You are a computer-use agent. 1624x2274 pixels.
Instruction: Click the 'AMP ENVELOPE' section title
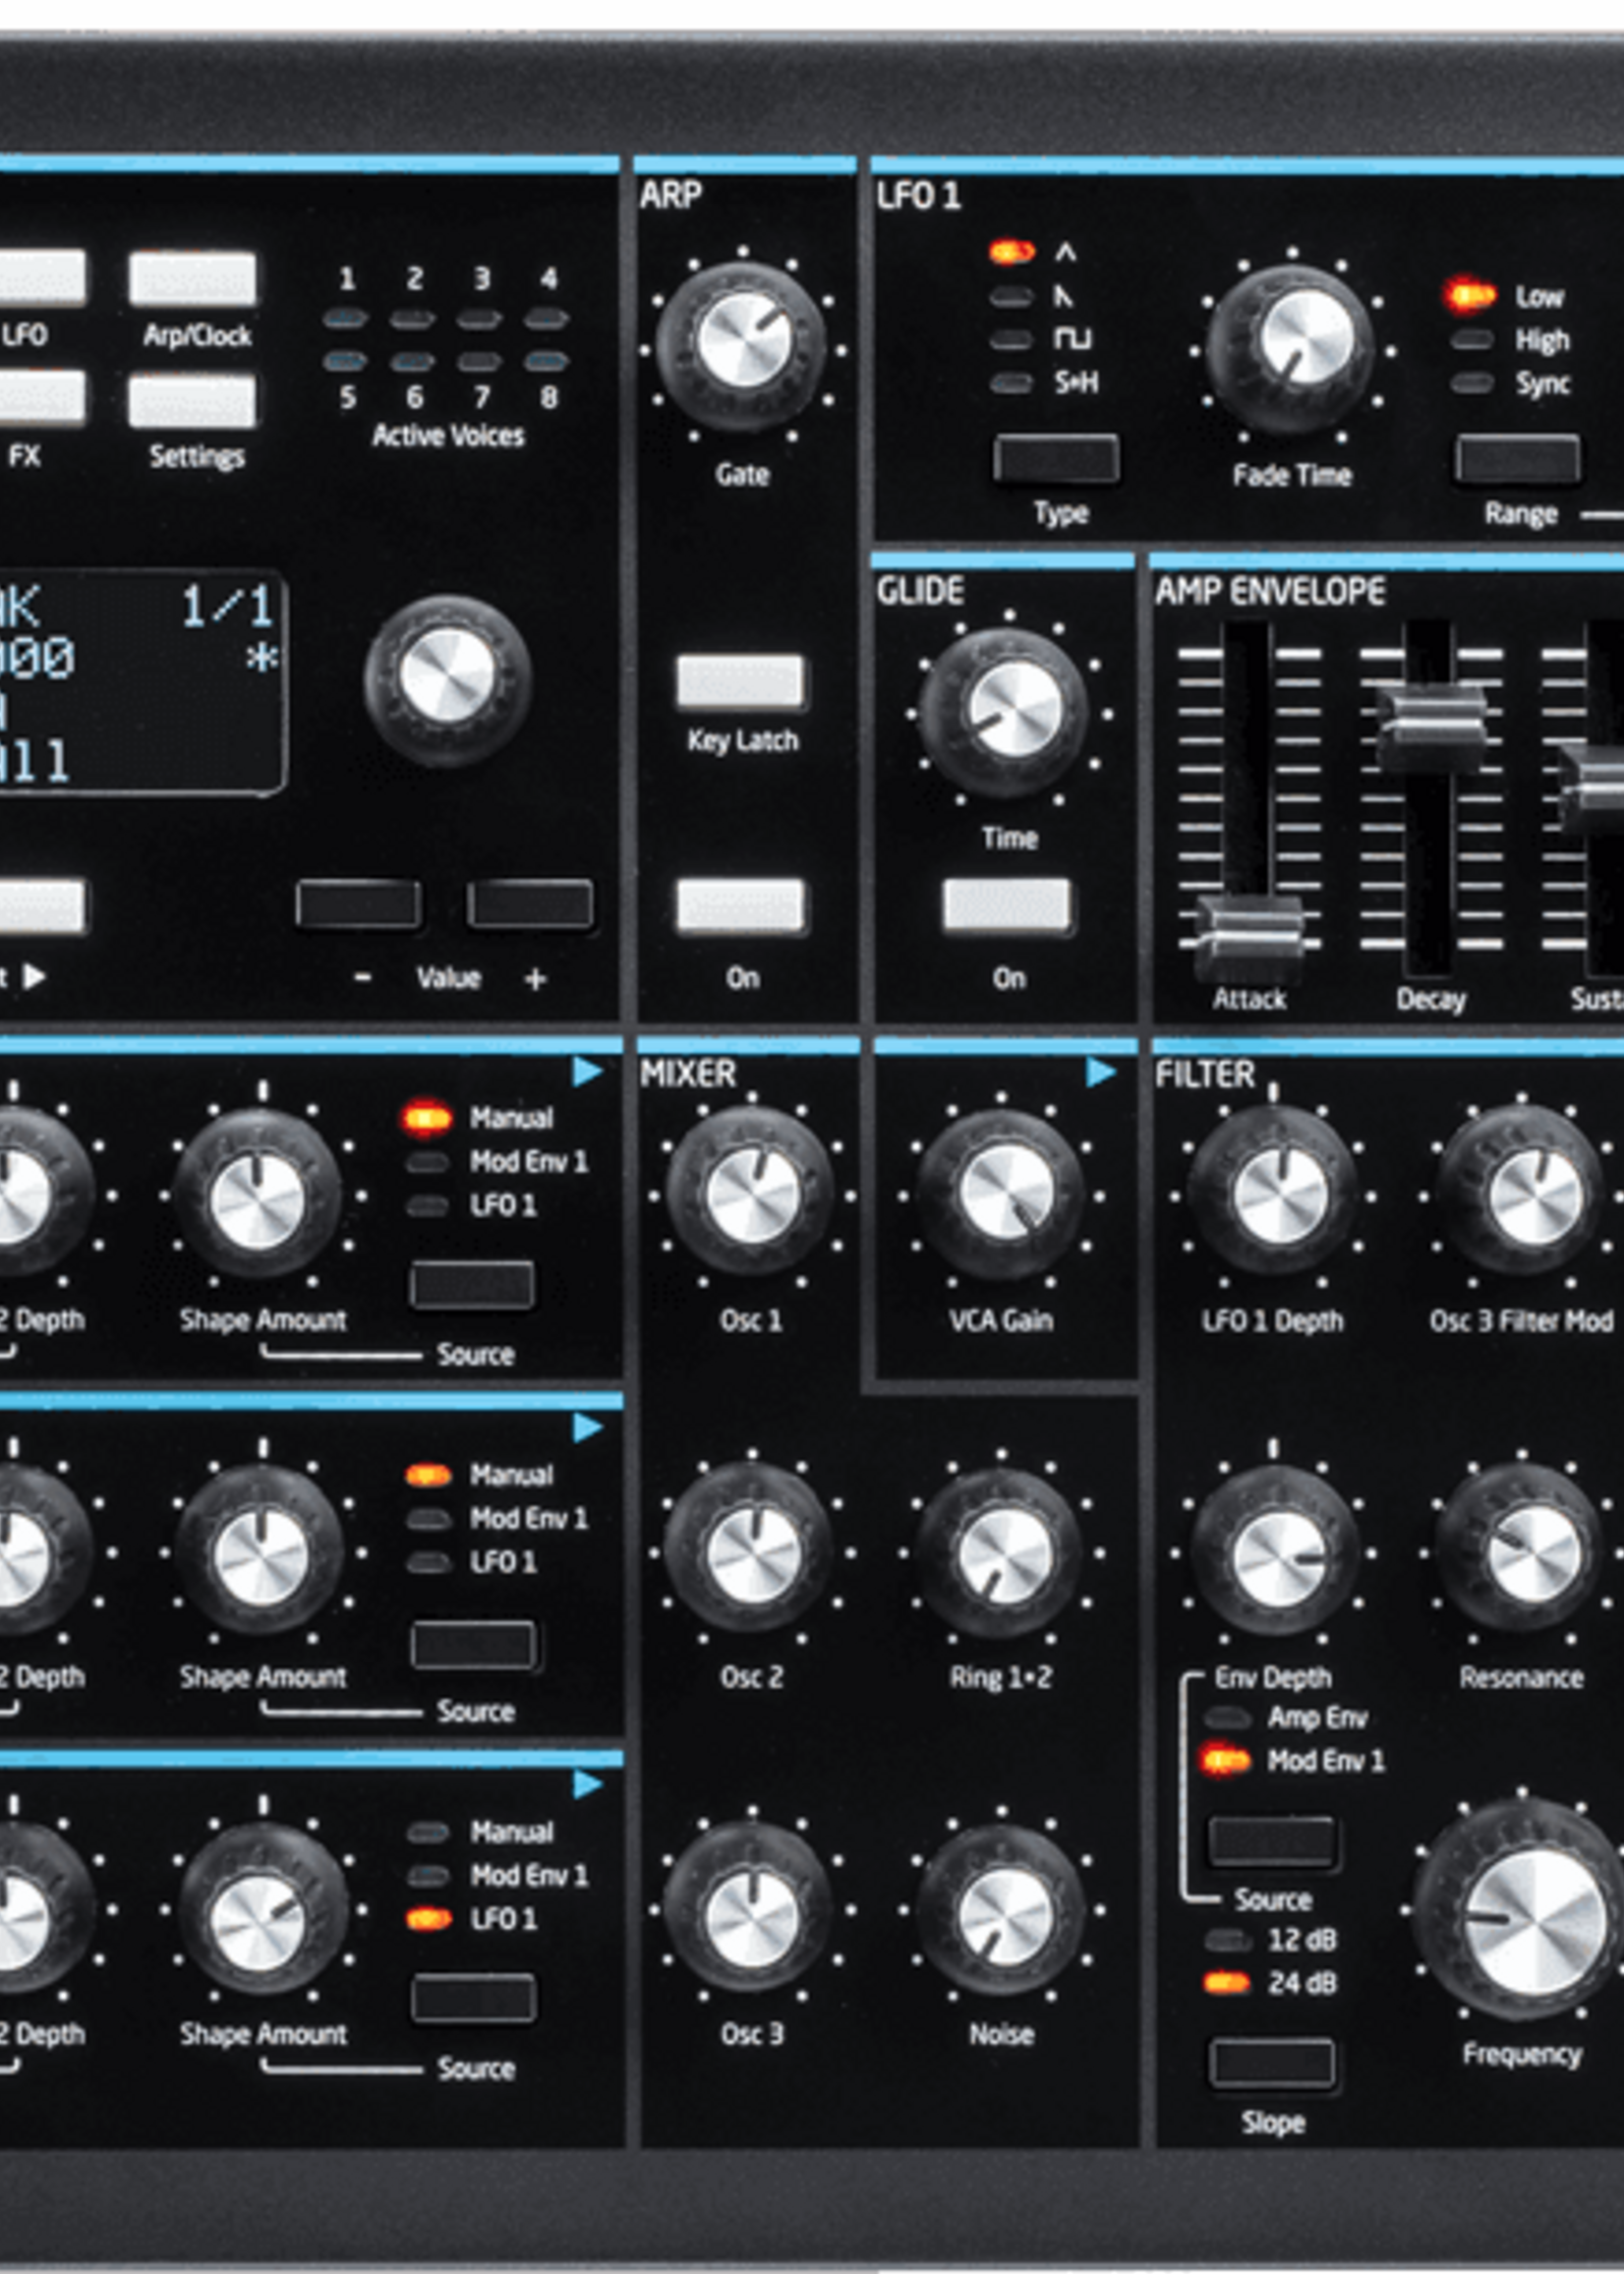pyautogui.click(x=1270, y=592)
